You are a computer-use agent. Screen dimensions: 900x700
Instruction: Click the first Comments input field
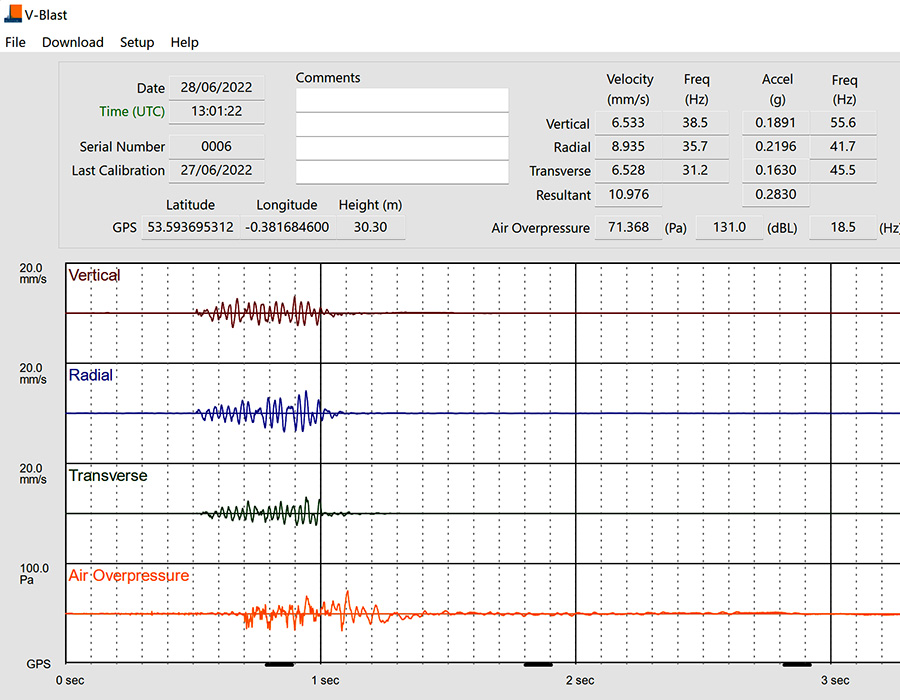401,99
